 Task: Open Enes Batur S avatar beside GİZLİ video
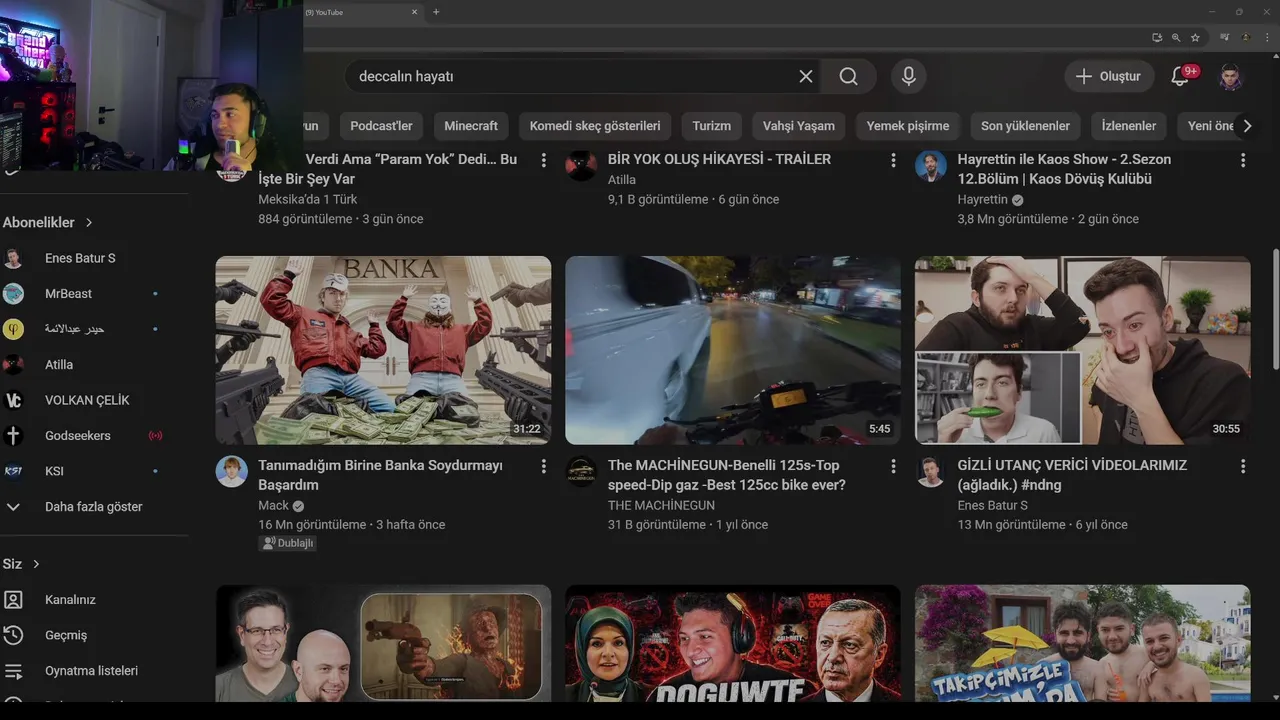(931, 472)
